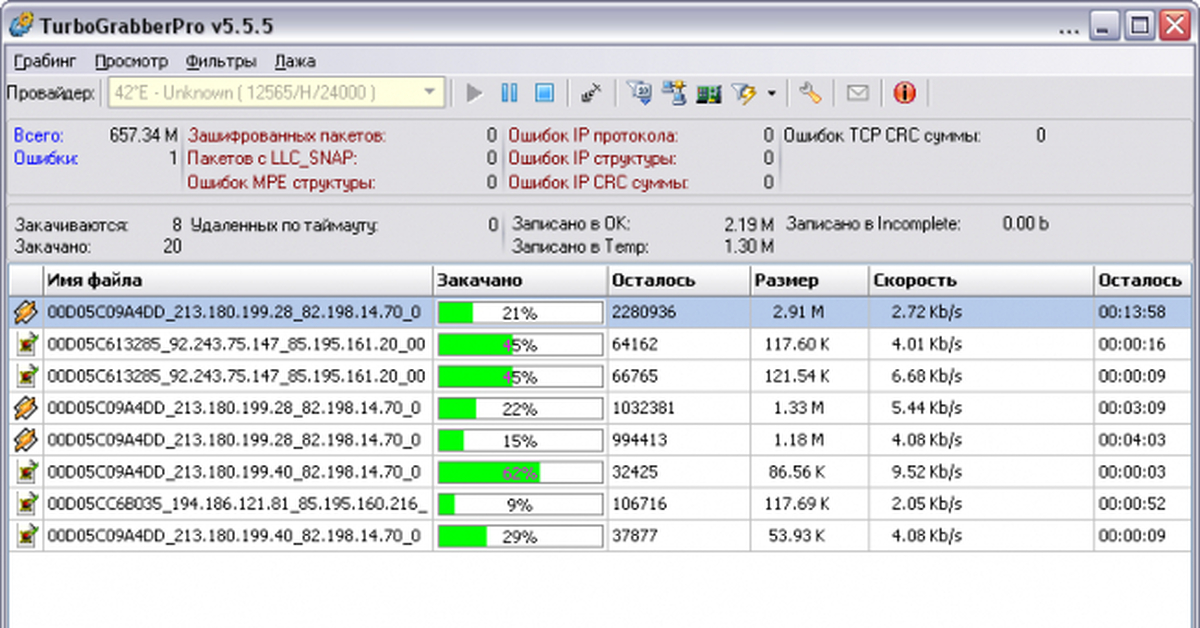Click the satellite dish connection icon
The width and height of the screenshot is (1200, 628).
coord(591,94)
